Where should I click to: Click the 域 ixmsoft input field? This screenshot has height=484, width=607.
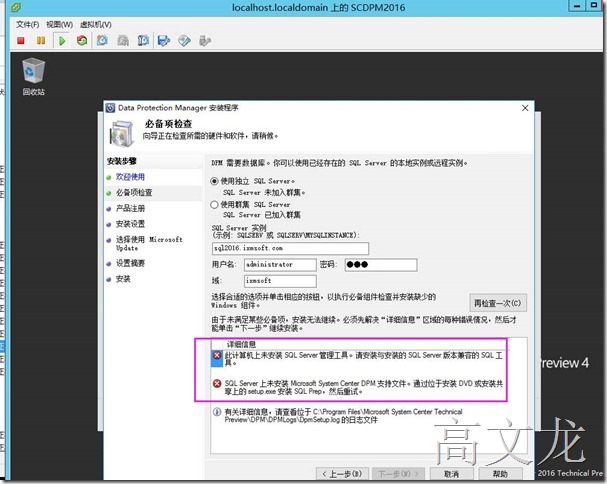click(280, 281)
